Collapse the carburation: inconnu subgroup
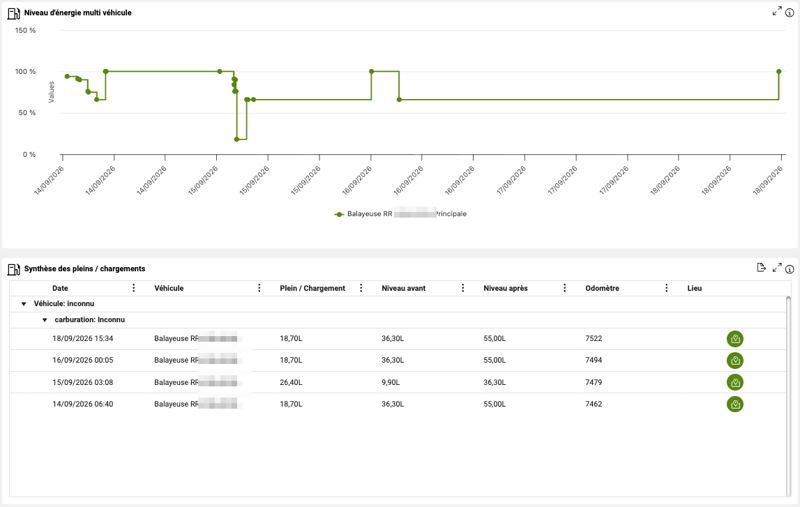 pos(44,320)
